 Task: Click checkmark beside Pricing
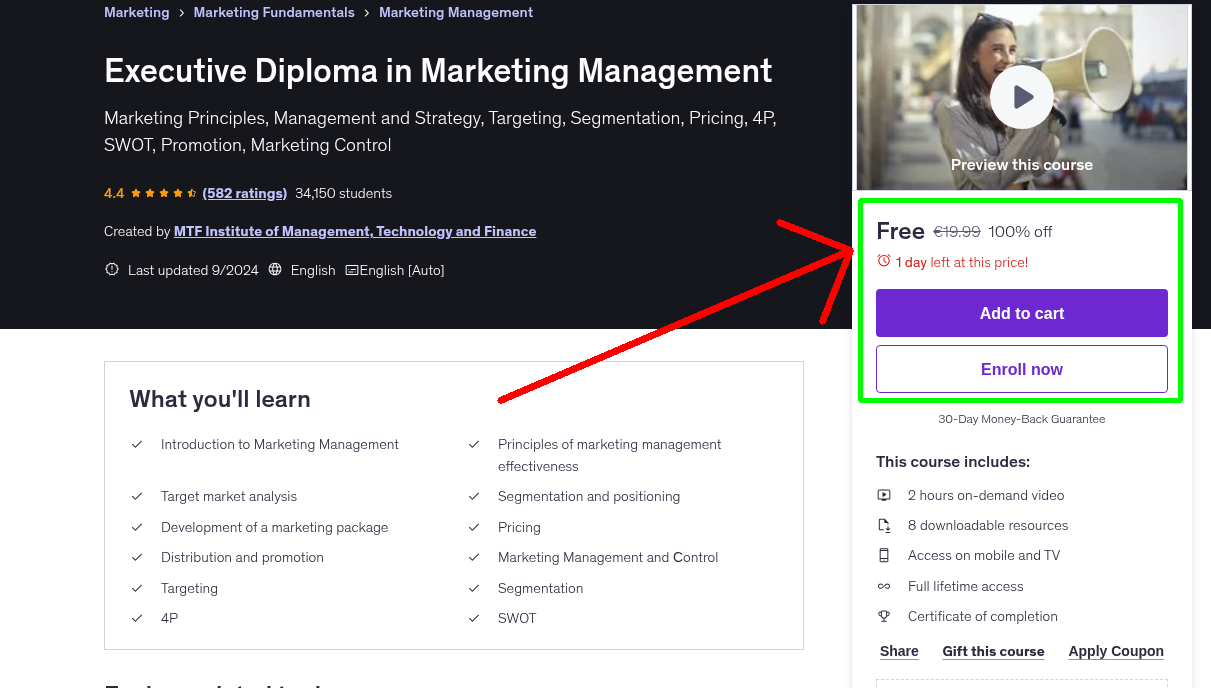point(474,527)
